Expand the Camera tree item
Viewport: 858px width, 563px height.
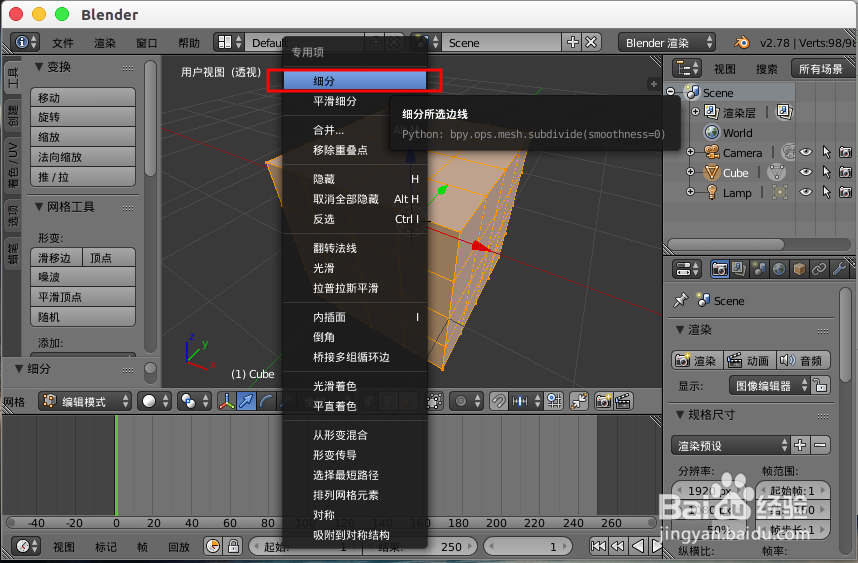tap(691, 152)
